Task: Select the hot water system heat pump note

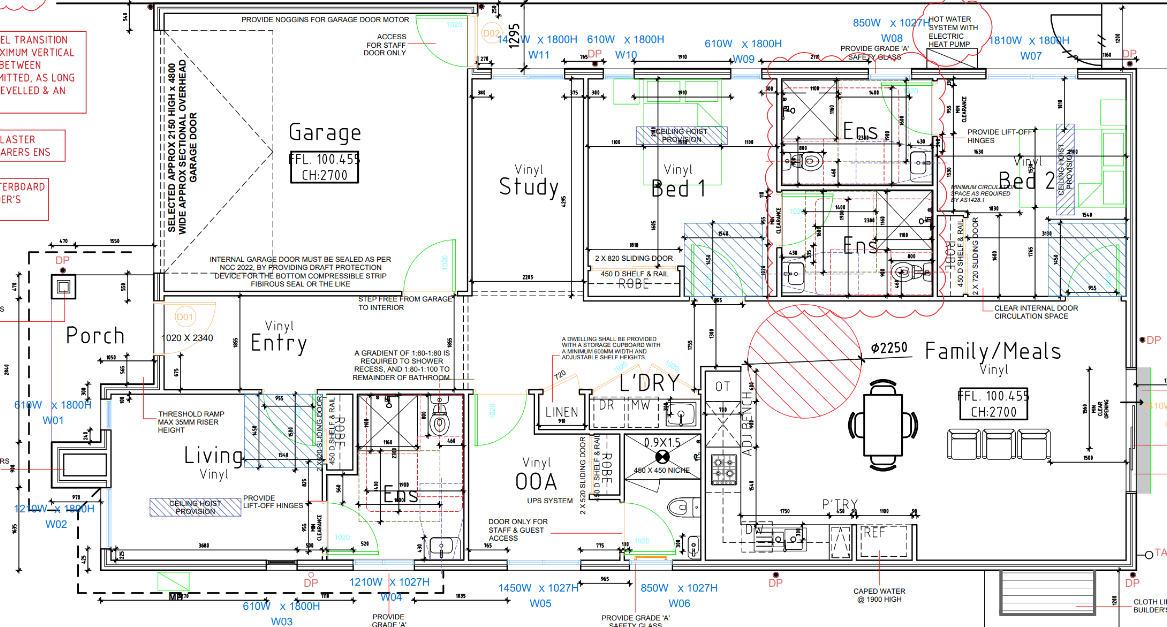Action: [x=953, y=32]
